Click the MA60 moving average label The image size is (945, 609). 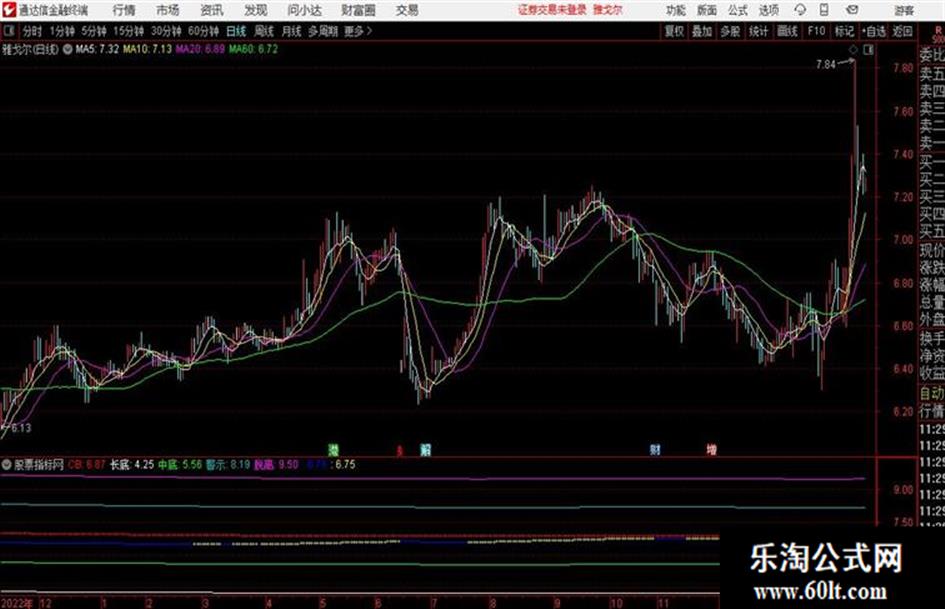click(x=253, y=49)
